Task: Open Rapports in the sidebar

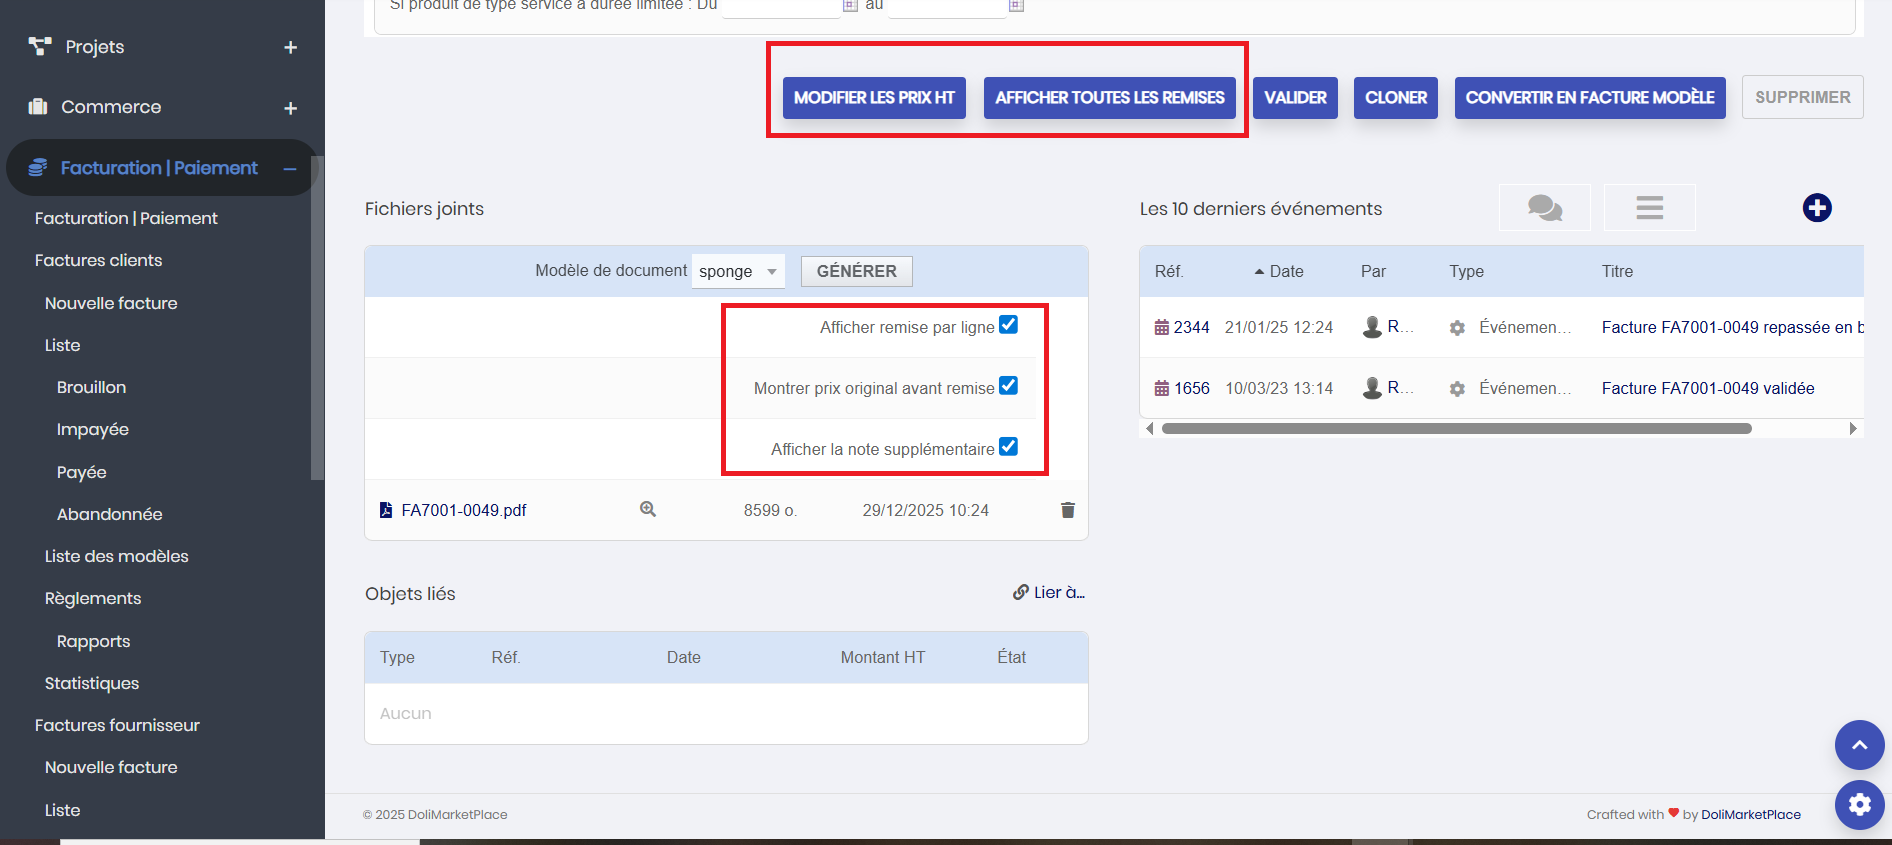Action: [93, 641]
